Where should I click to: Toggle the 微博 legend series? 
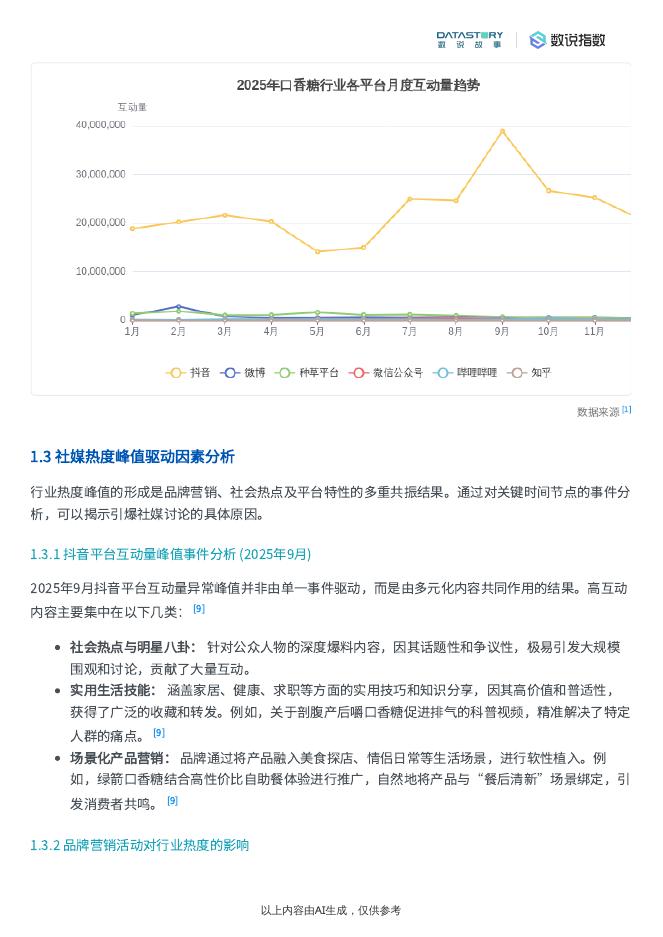(x=243, y=373)
